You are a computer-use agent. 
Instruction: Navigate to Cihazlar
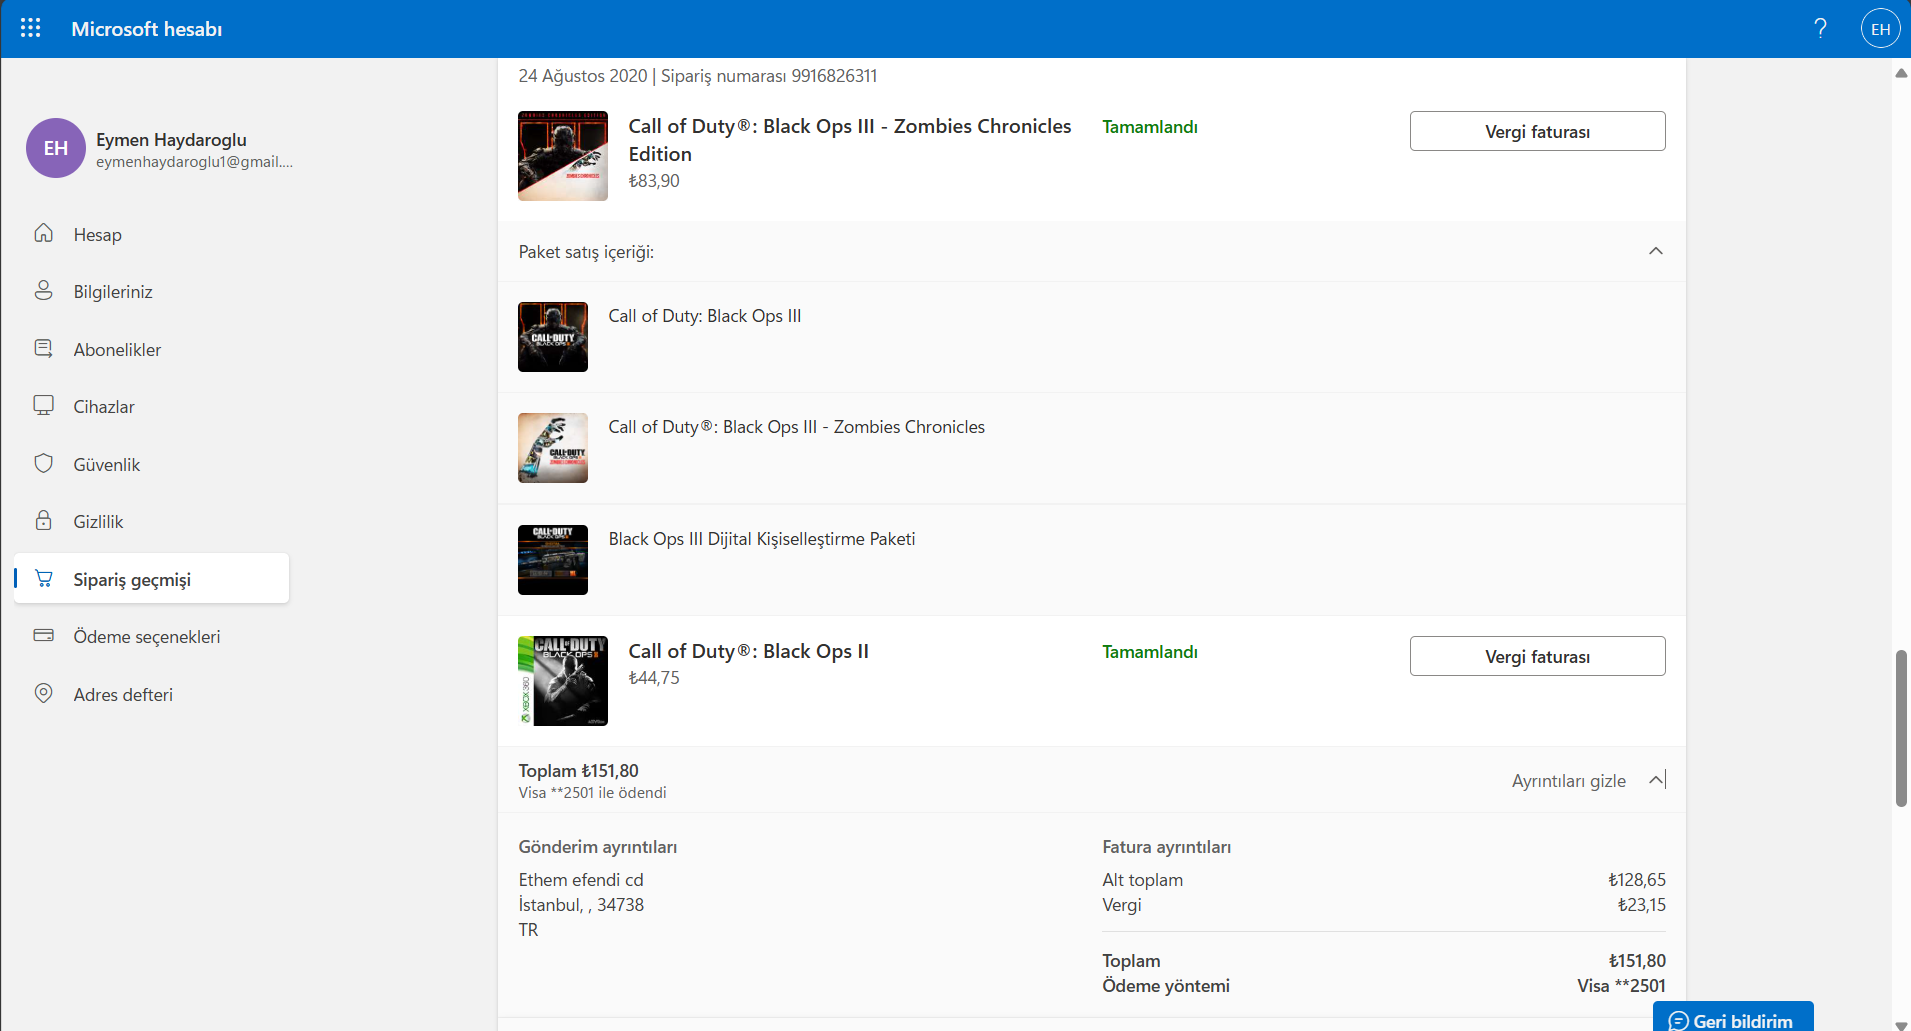[x=152, y=407]
